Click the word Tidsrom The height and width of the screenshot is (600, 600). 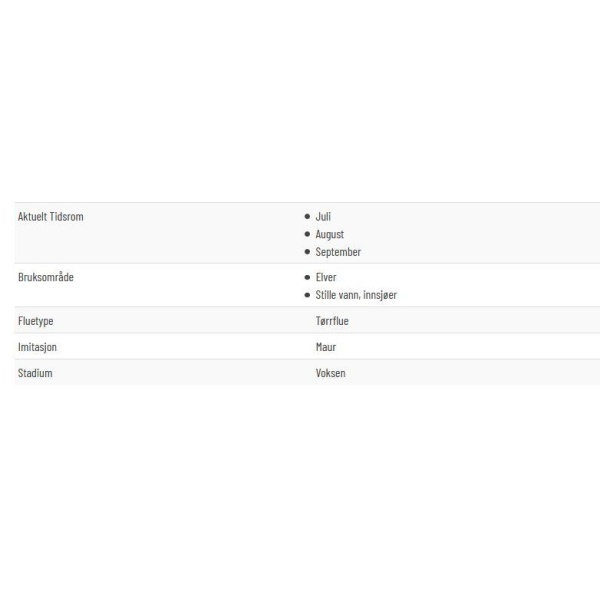click(x=67, y=217)
